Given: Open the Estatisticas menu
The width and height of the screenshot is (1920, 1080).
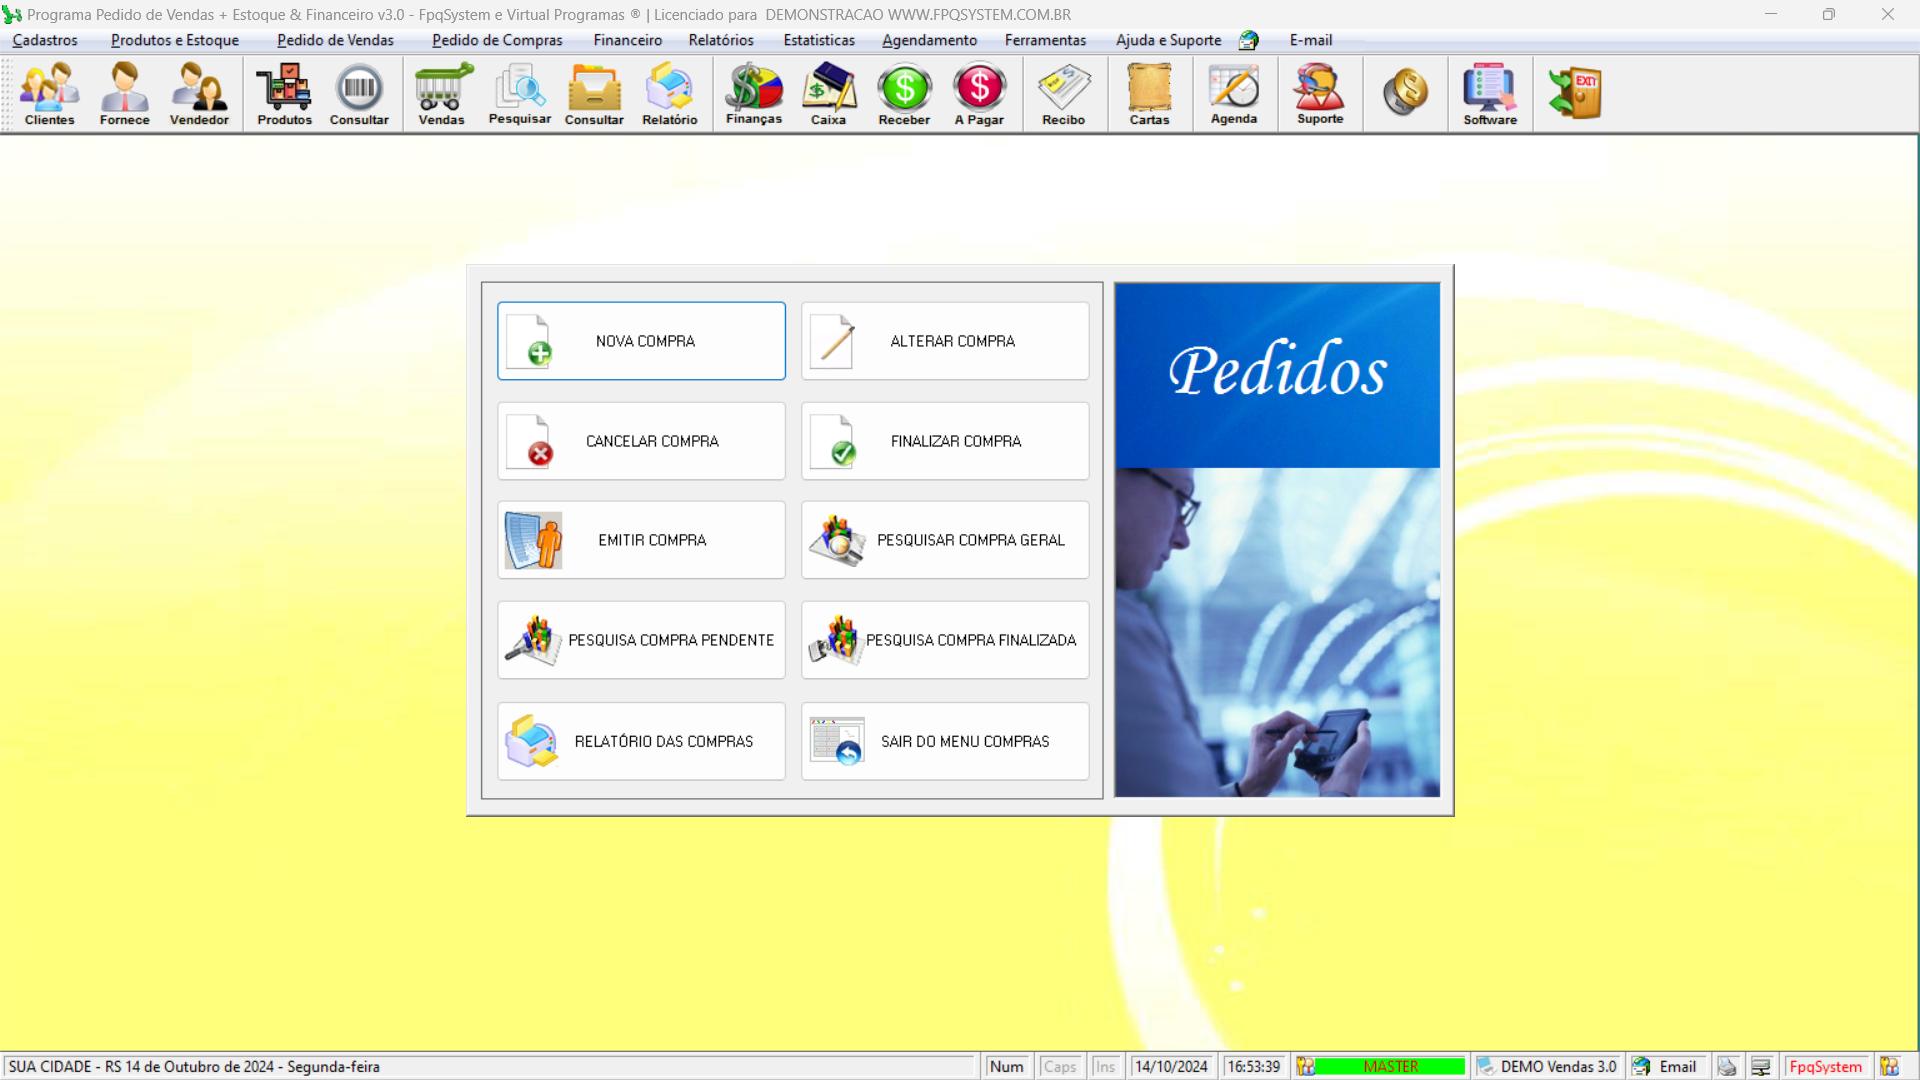Looking at the screenshot, I should pos(819,40).
